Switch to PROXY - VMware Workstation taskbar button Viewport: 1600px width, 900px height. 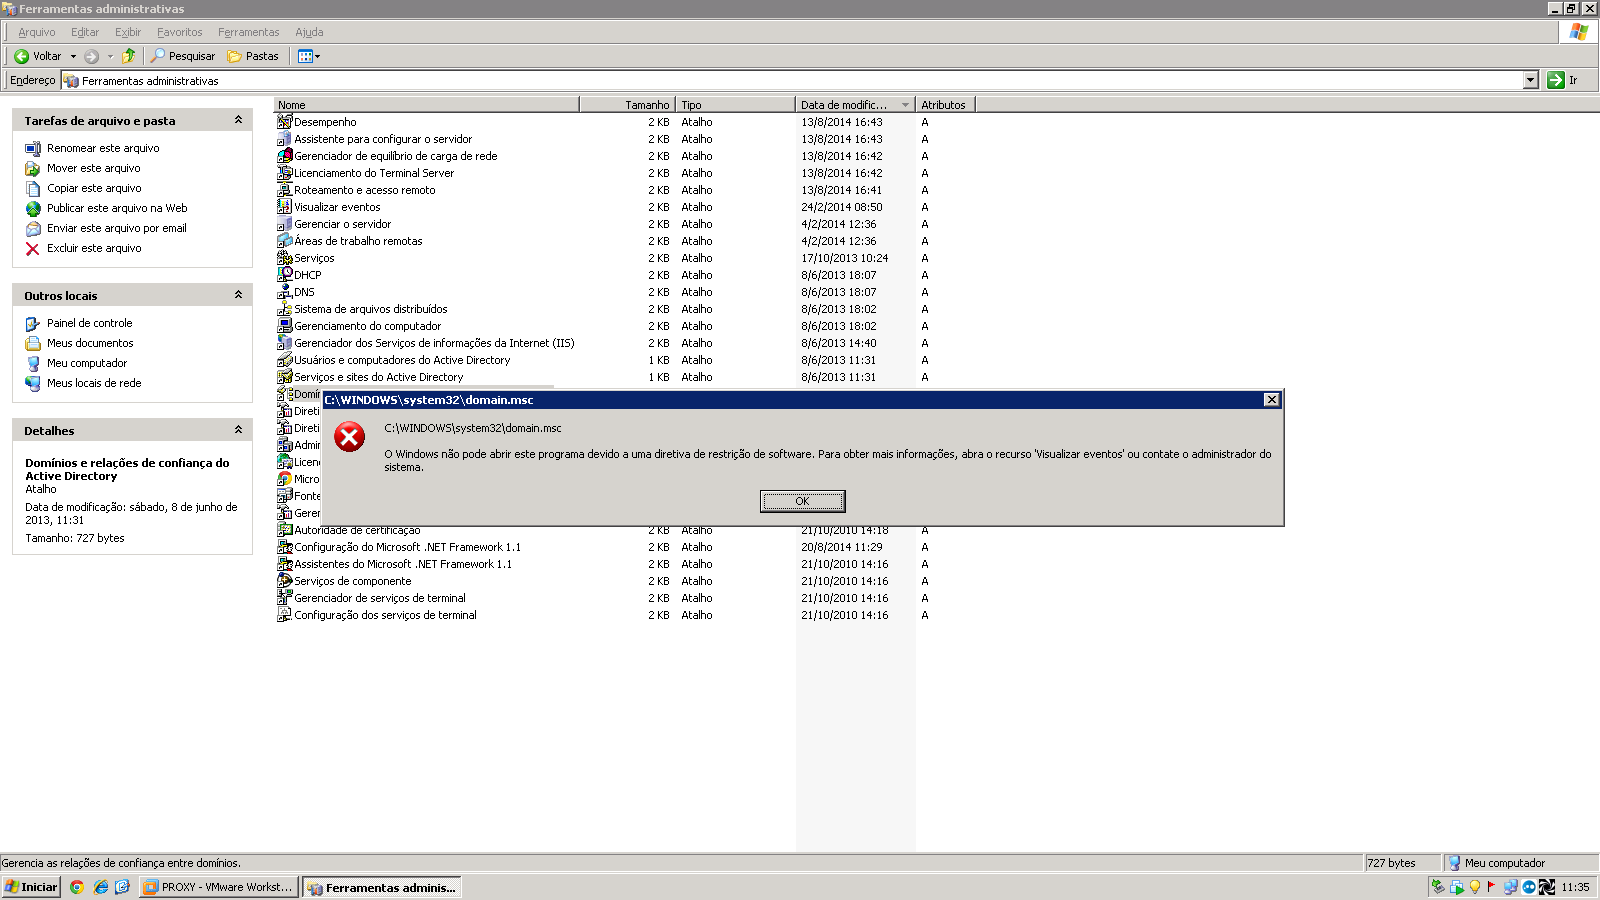219,887
